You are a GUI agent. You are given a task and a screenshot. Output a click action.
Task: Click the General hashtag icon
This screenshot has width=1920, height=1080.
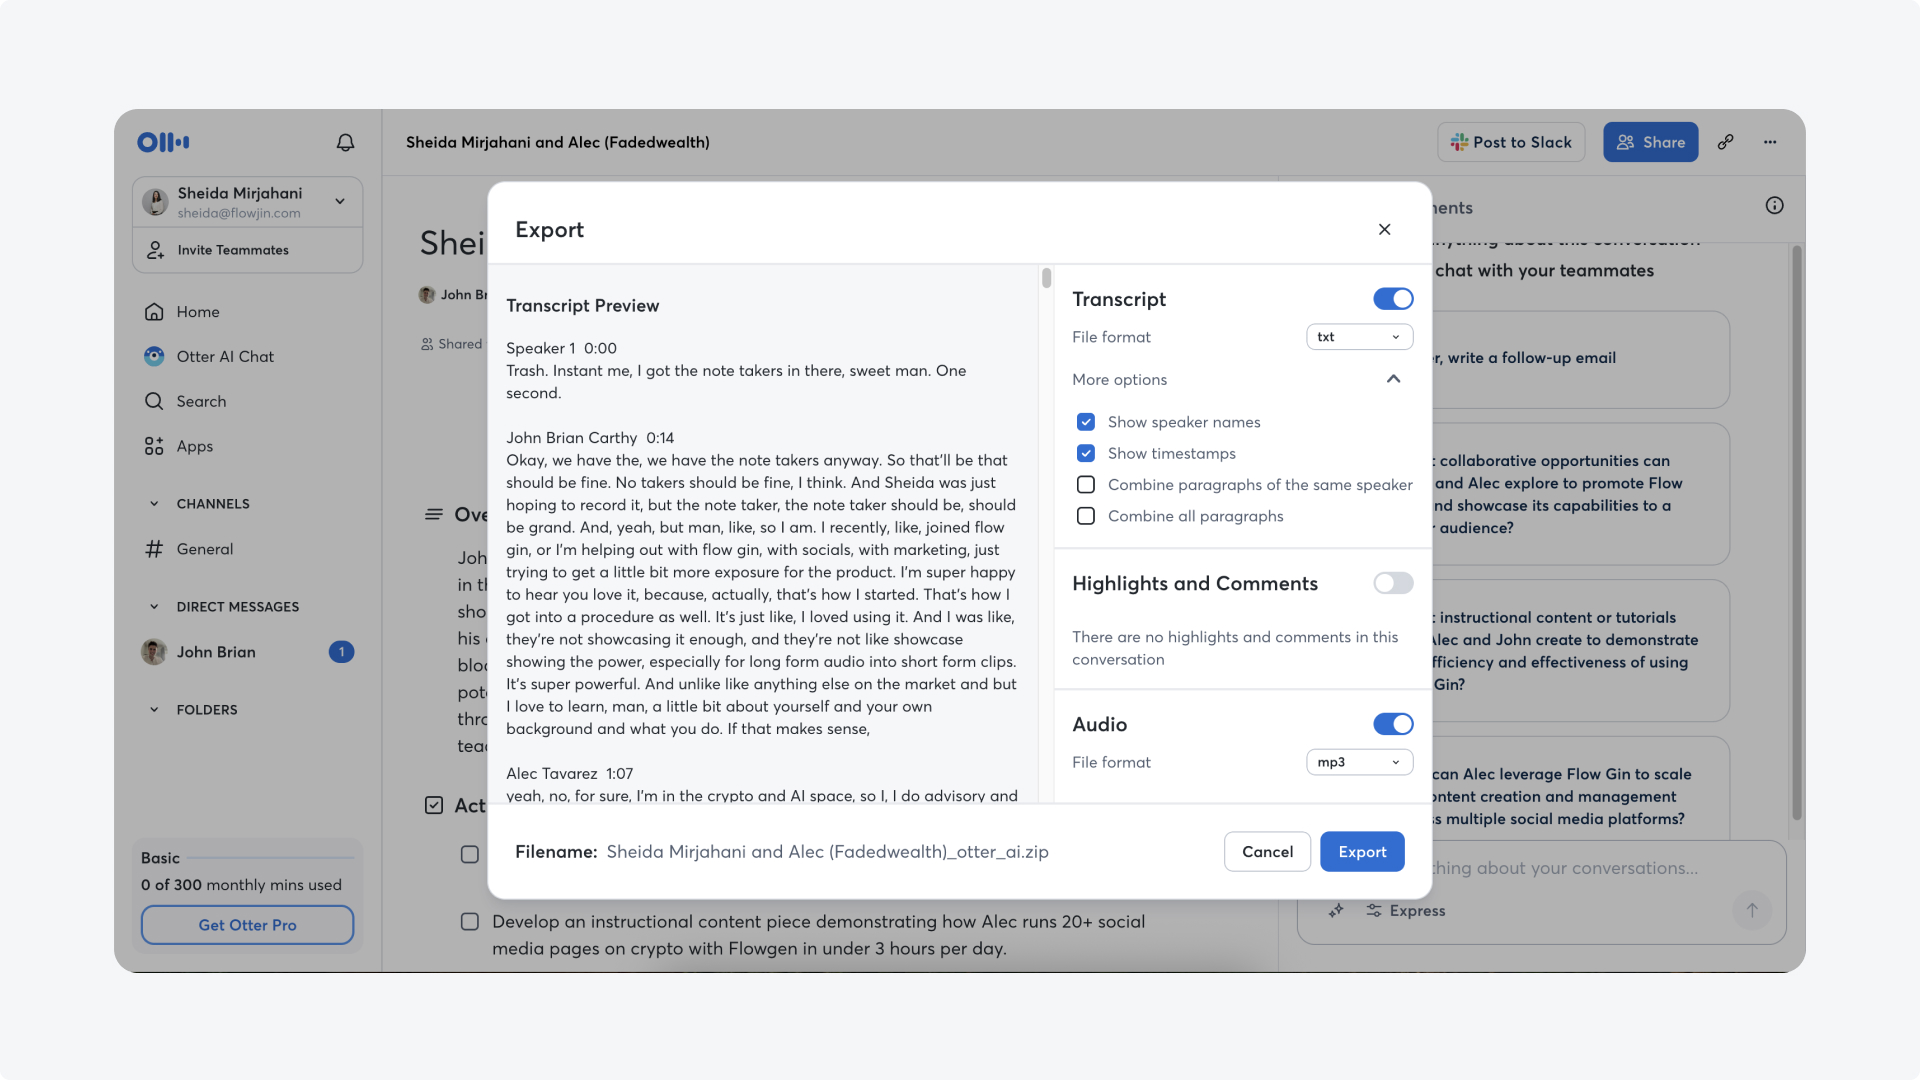click(154, 549)
